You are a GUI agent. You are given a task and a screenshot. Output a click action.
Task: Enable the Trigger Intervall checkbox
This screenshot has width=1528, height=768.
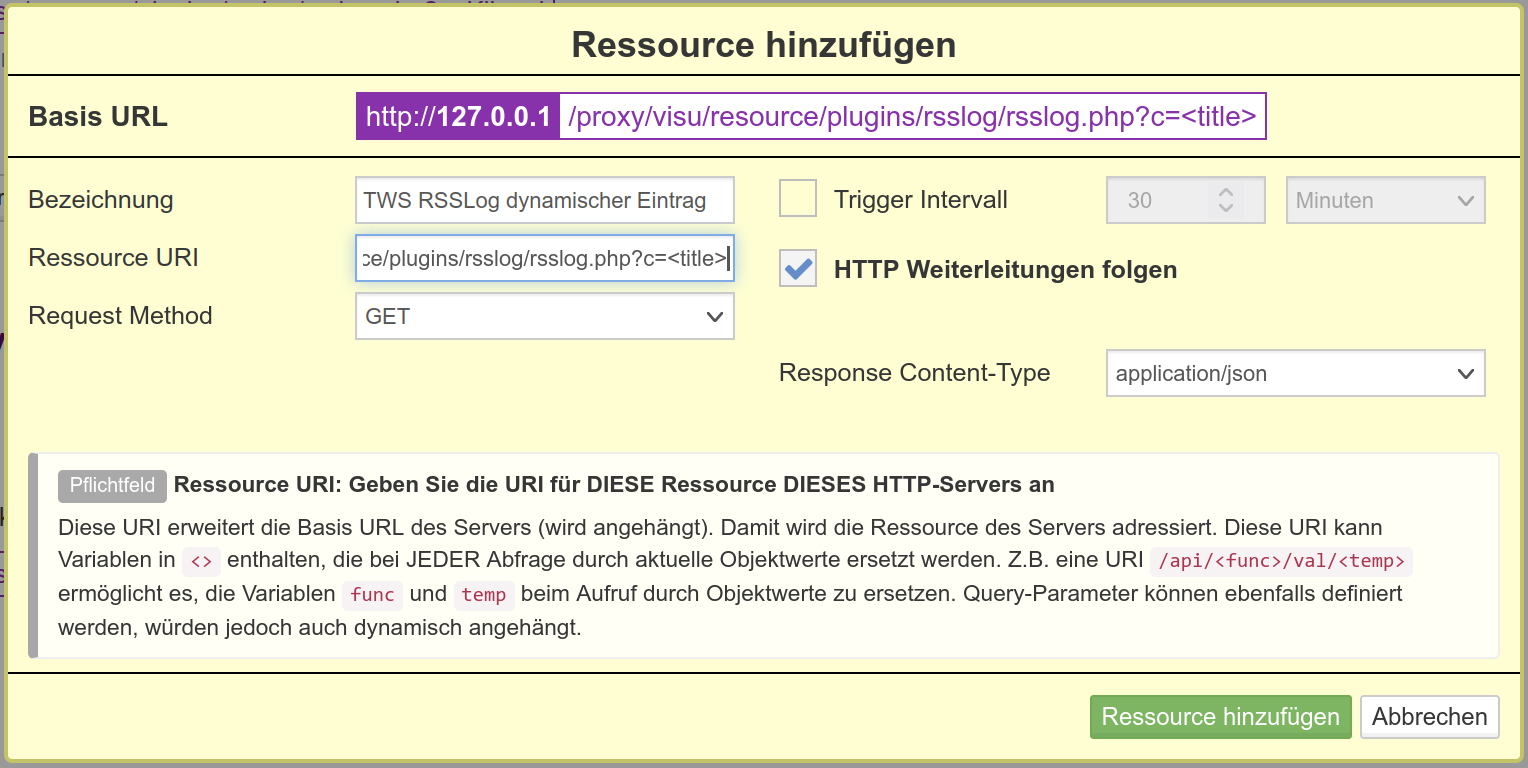798,199
